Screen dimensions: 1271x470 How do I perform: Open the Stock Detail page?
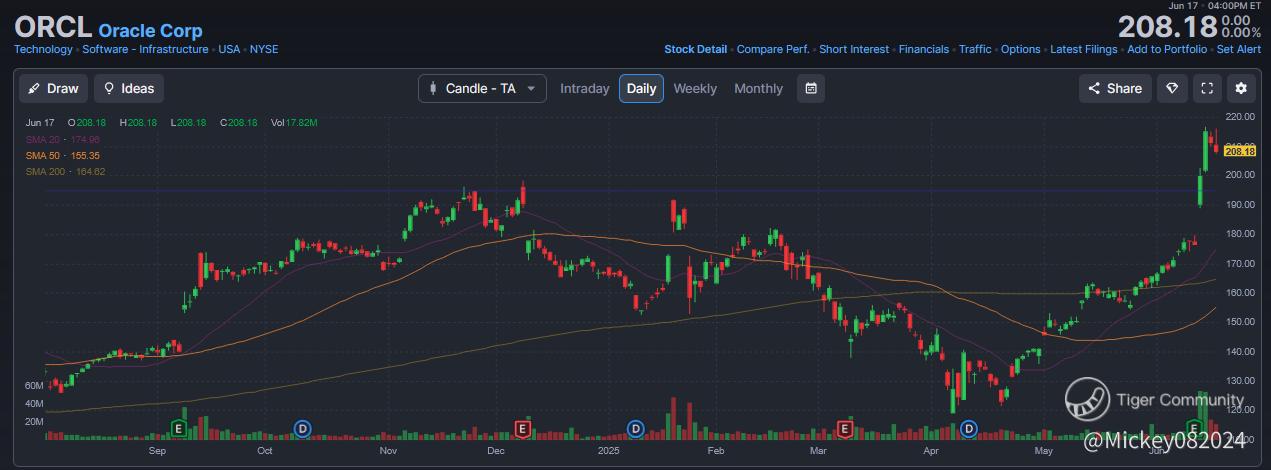(696, 49)
